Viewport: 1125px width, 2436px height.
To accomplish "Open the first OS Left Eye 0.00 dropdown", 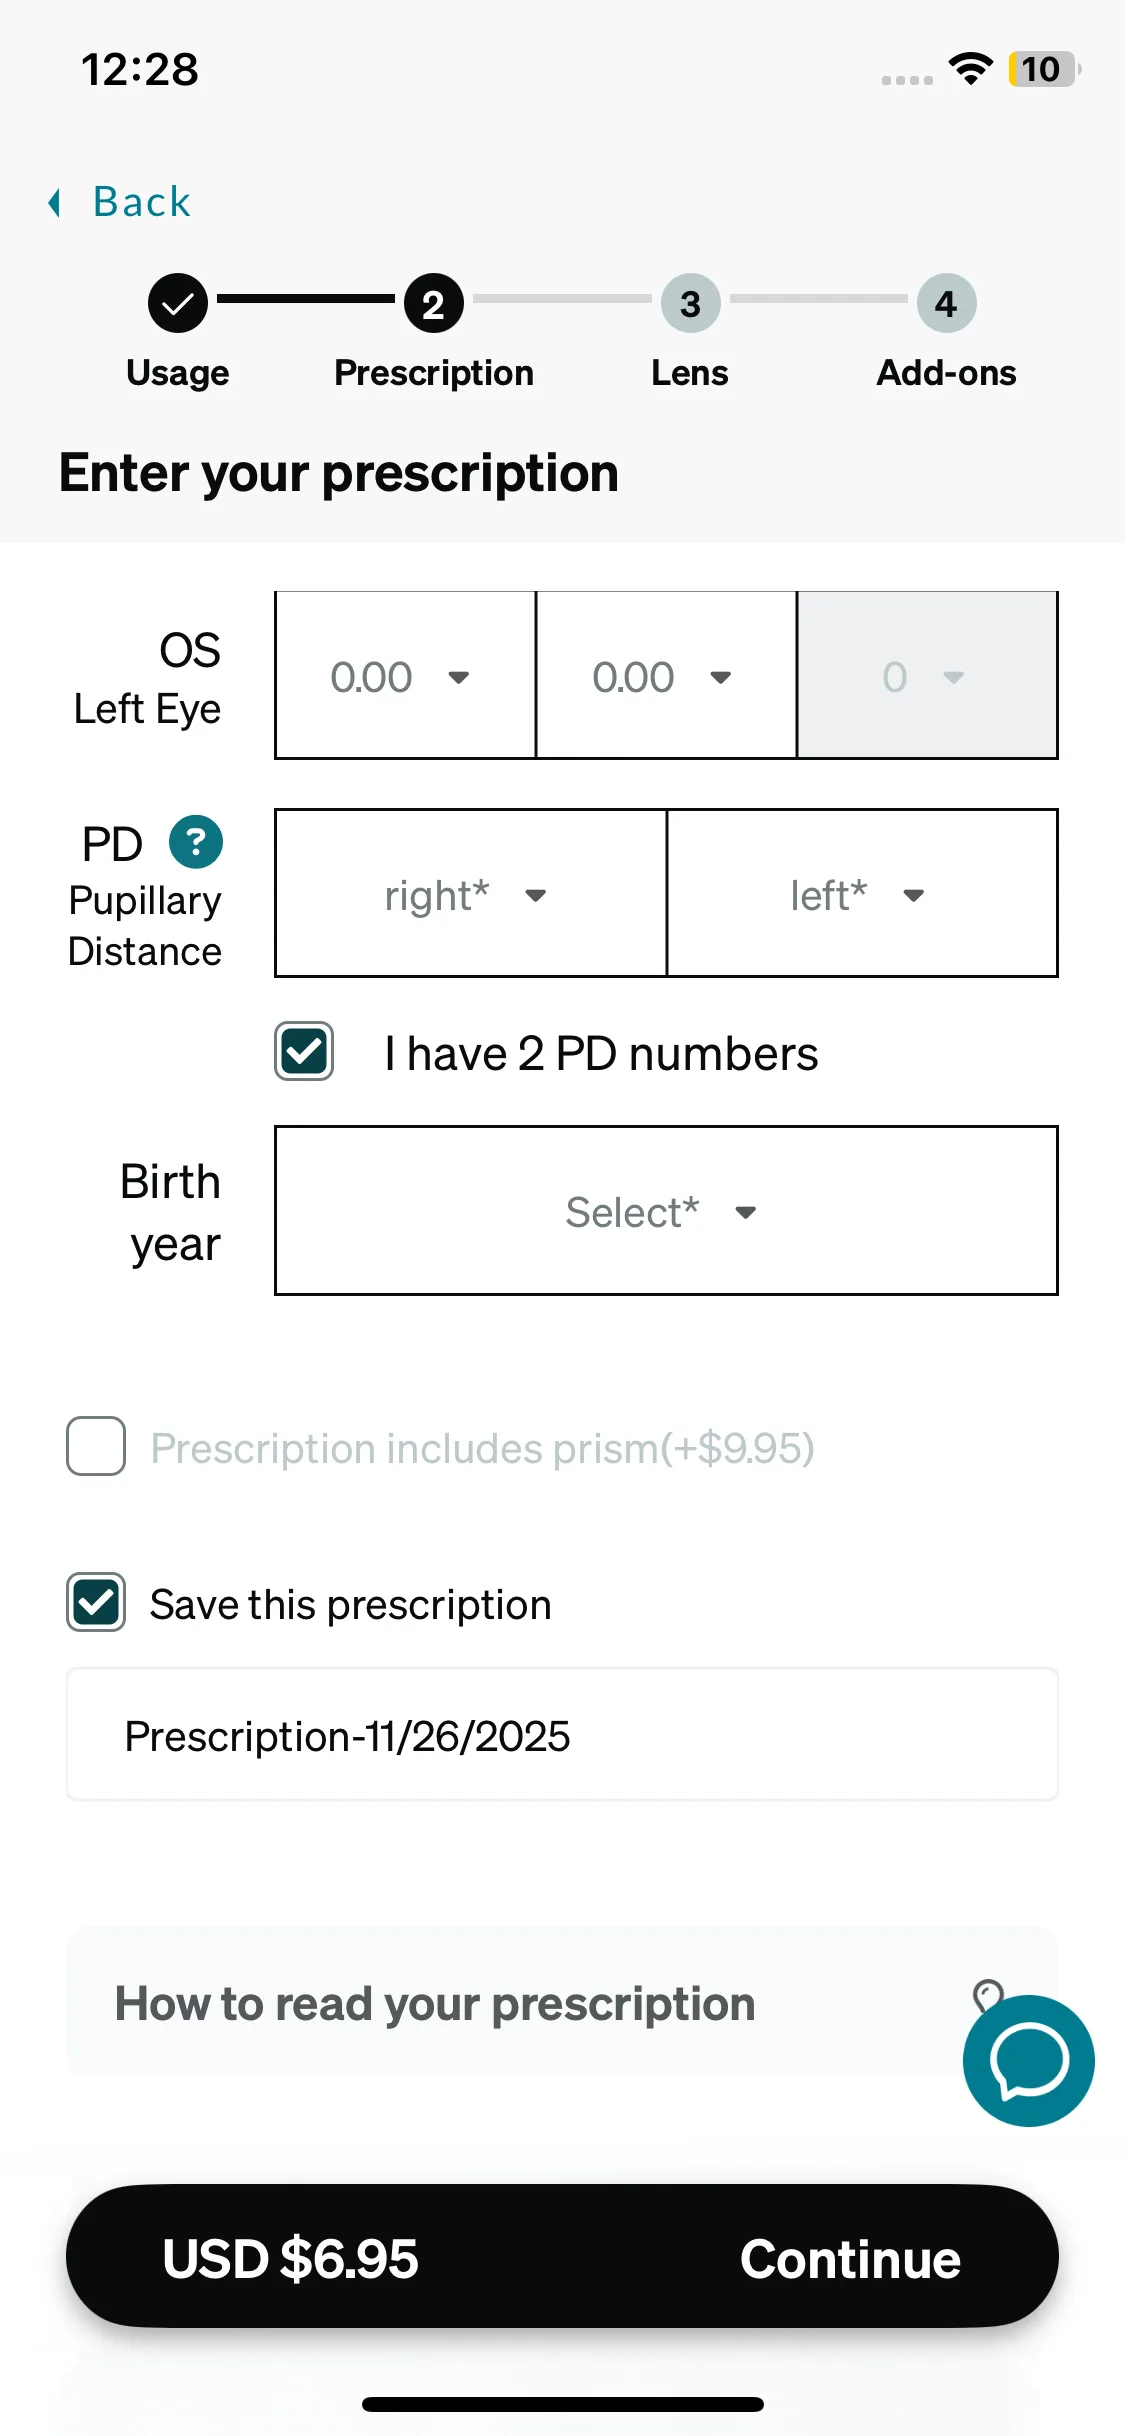I will click(405, 676).
